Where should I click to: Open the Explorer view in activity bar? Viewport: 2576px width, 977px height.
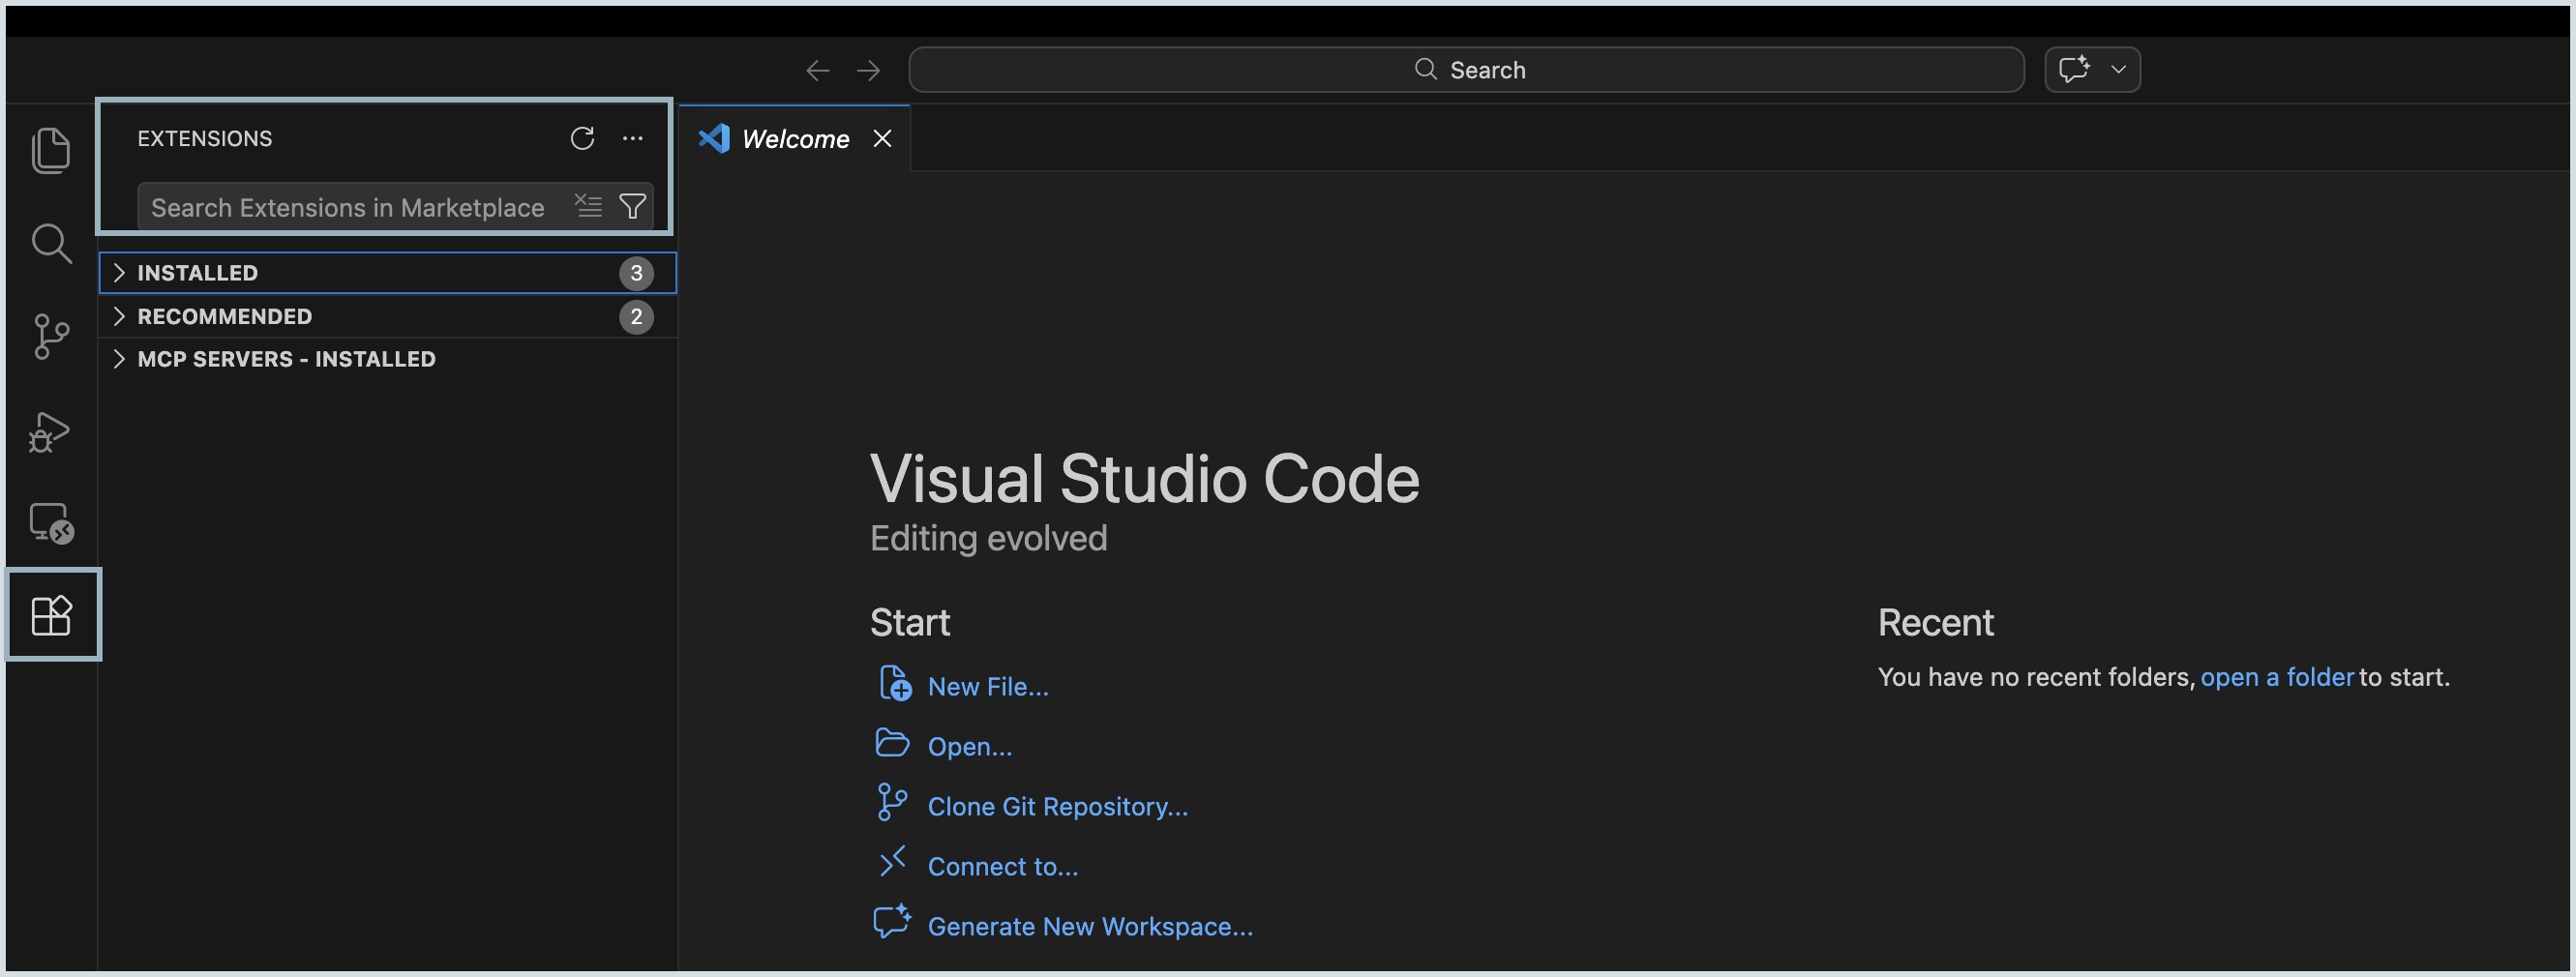click(51, 150)
